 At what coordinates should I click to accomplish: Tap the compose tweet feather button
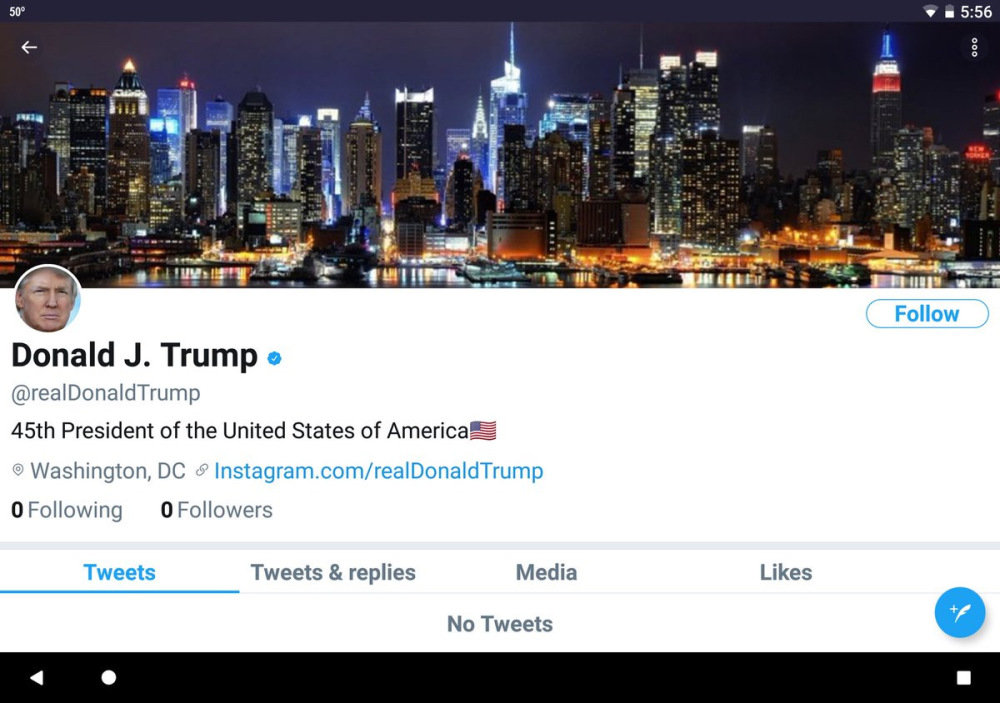pyautogui.click(x=960, y=612)
